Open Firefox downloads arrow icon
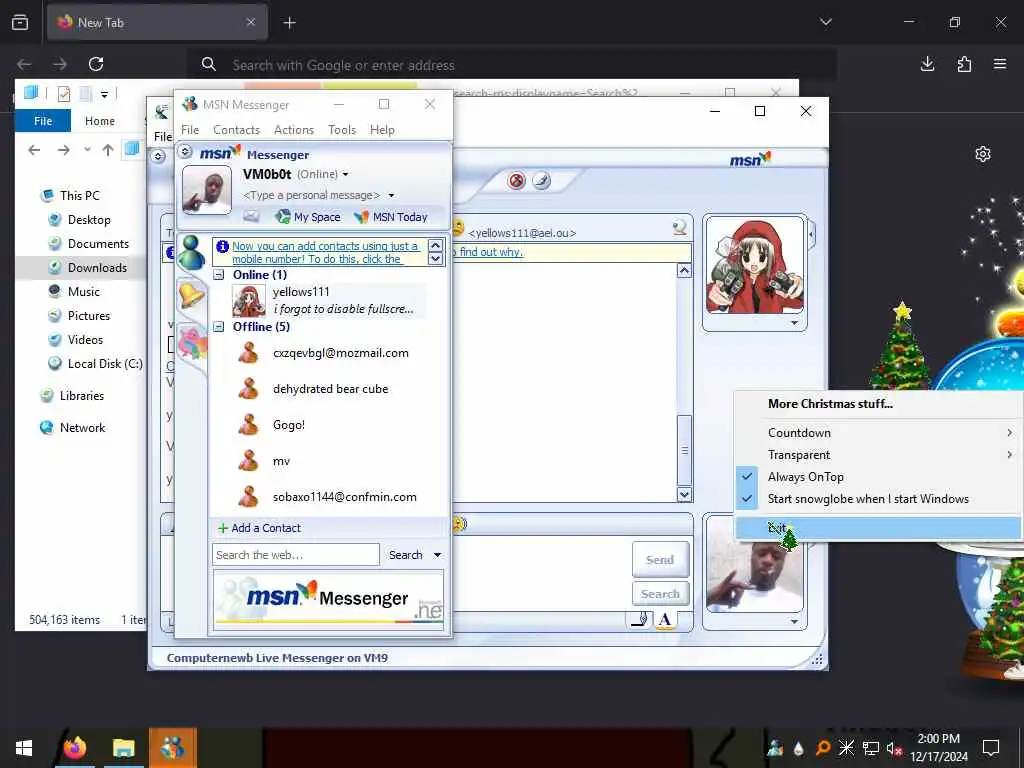Image resolution: width=1024 pixels, height=768 pixels. click(x=927, y=64)
